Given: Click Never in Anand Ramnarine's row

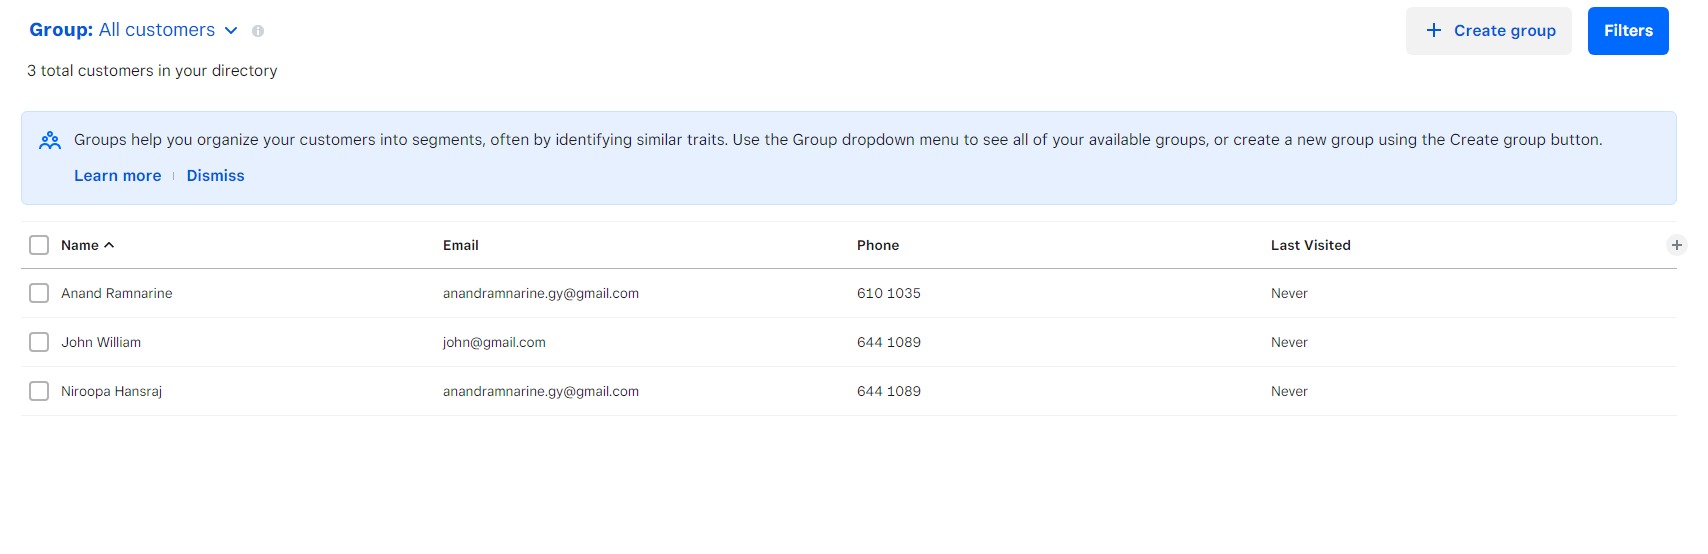Looking at the screenshot, I should click(1289, 293).
